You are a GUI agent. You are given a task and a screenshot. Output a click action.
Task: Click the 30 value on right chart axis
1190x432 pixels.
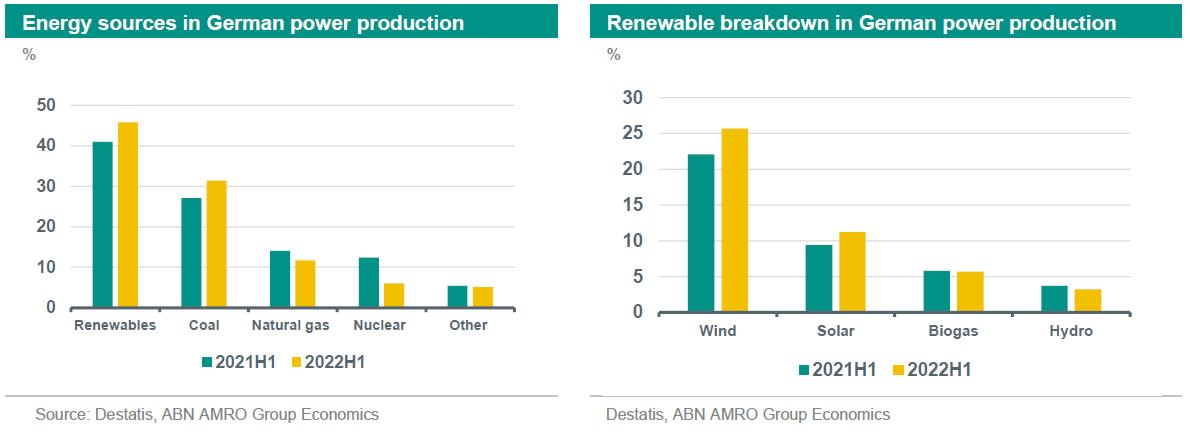(632, 98)
